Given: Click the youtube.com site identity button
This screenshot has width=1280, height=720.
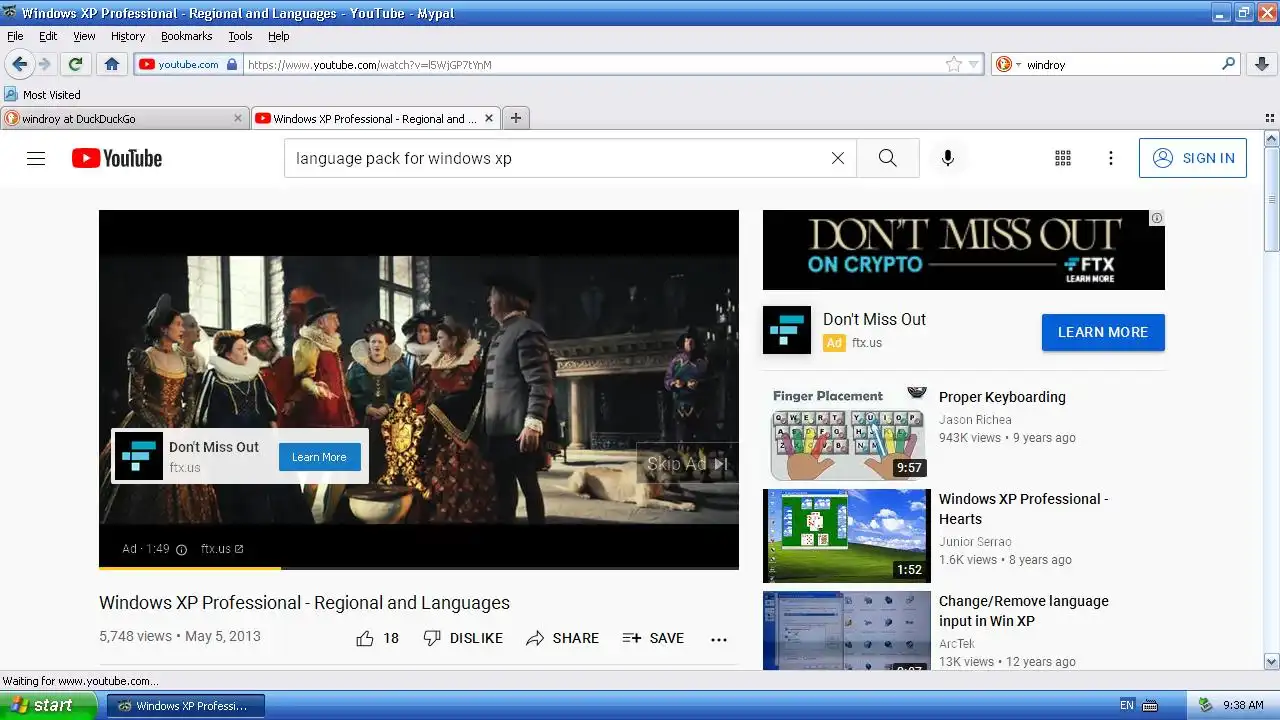Looking at the screenshot, I should [x=188, y=64].
